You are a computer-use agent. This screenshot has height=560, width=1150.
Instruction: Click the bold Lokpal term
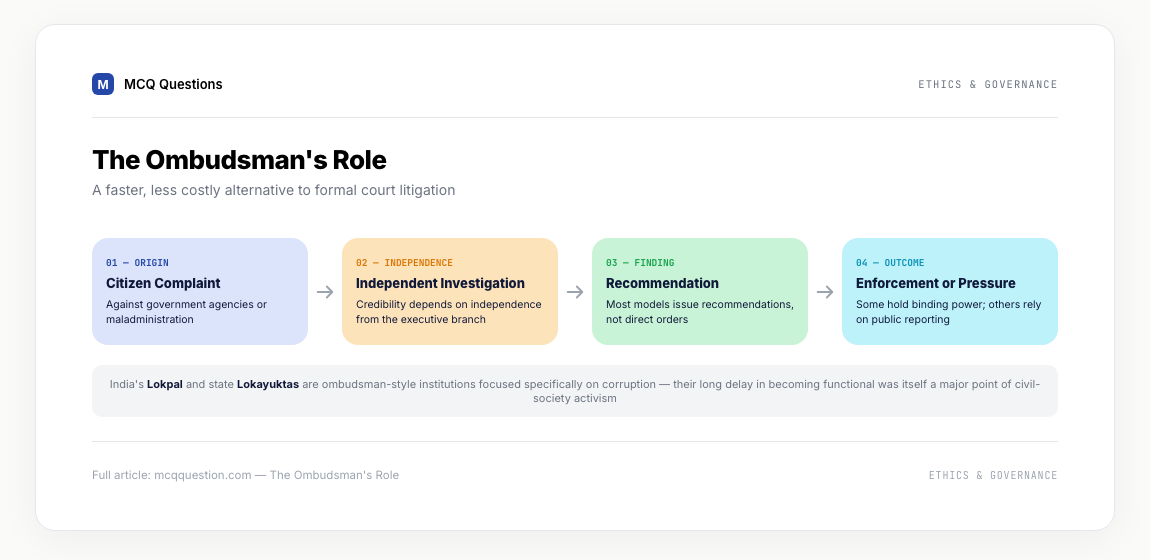[x=165, y=384]
